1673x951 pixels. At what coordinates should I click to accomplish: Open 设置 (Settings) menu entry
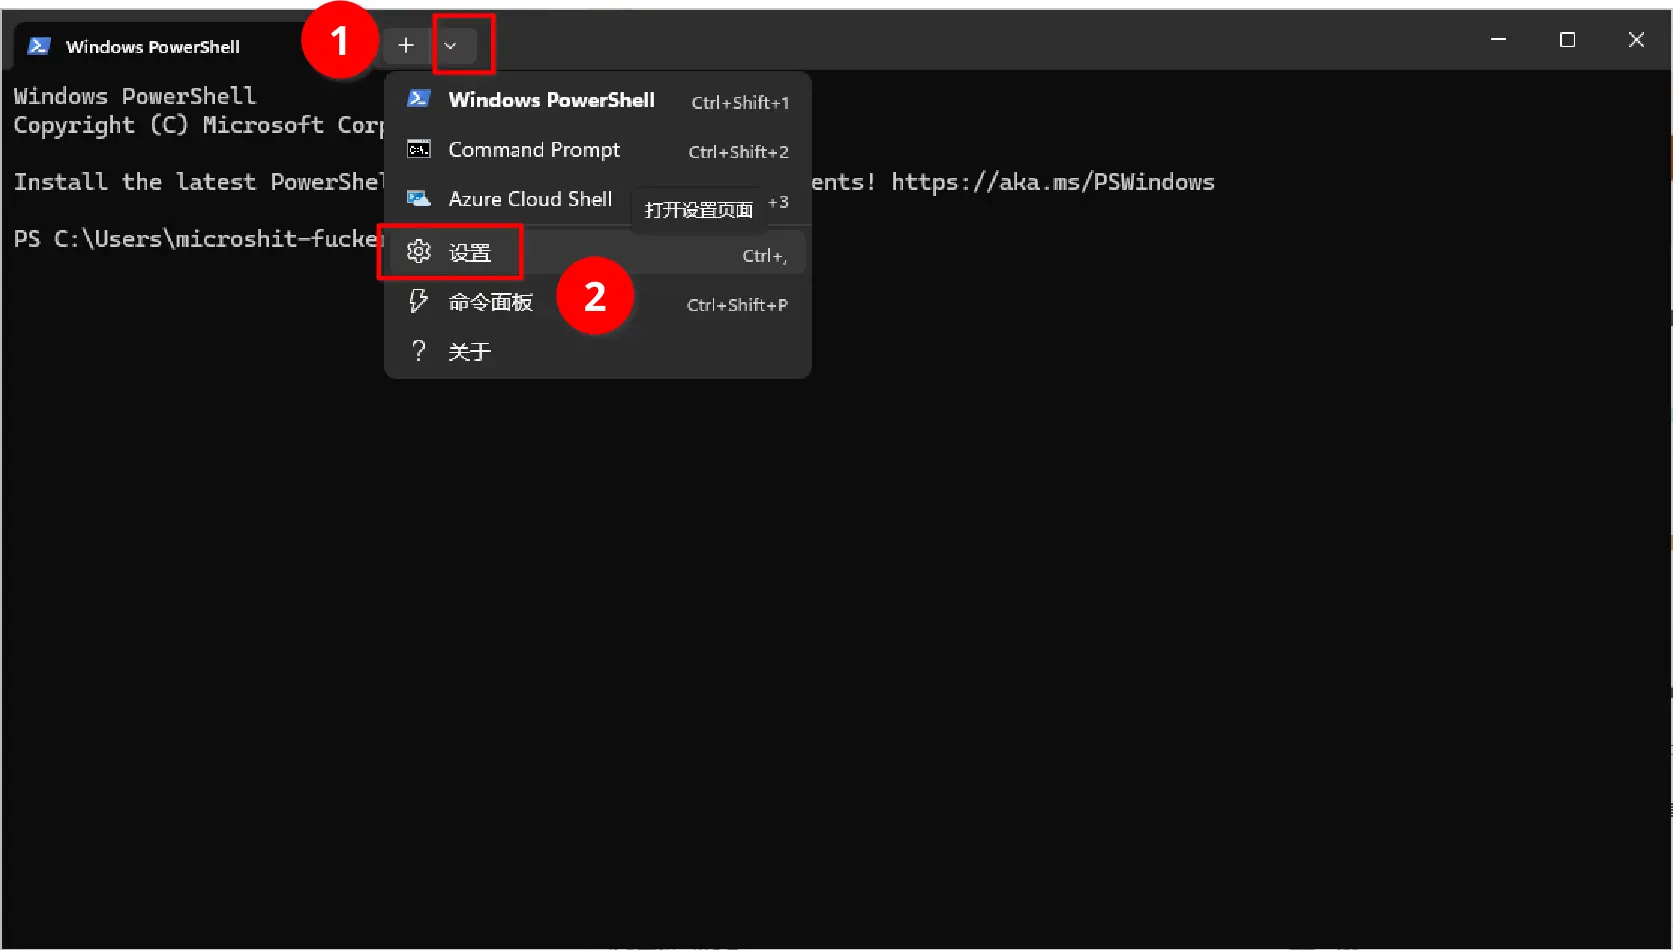pyautogui.click(x=597, y=253)
